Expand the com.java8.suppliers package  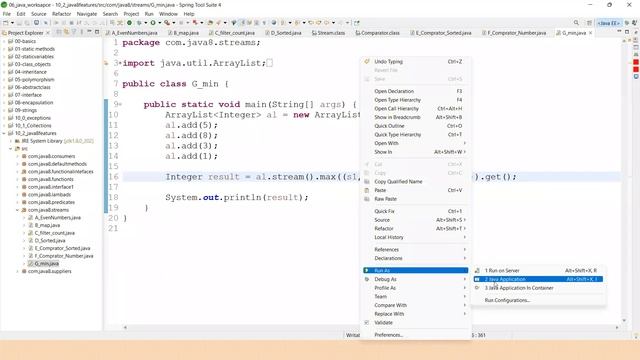[x=18, y=271]
